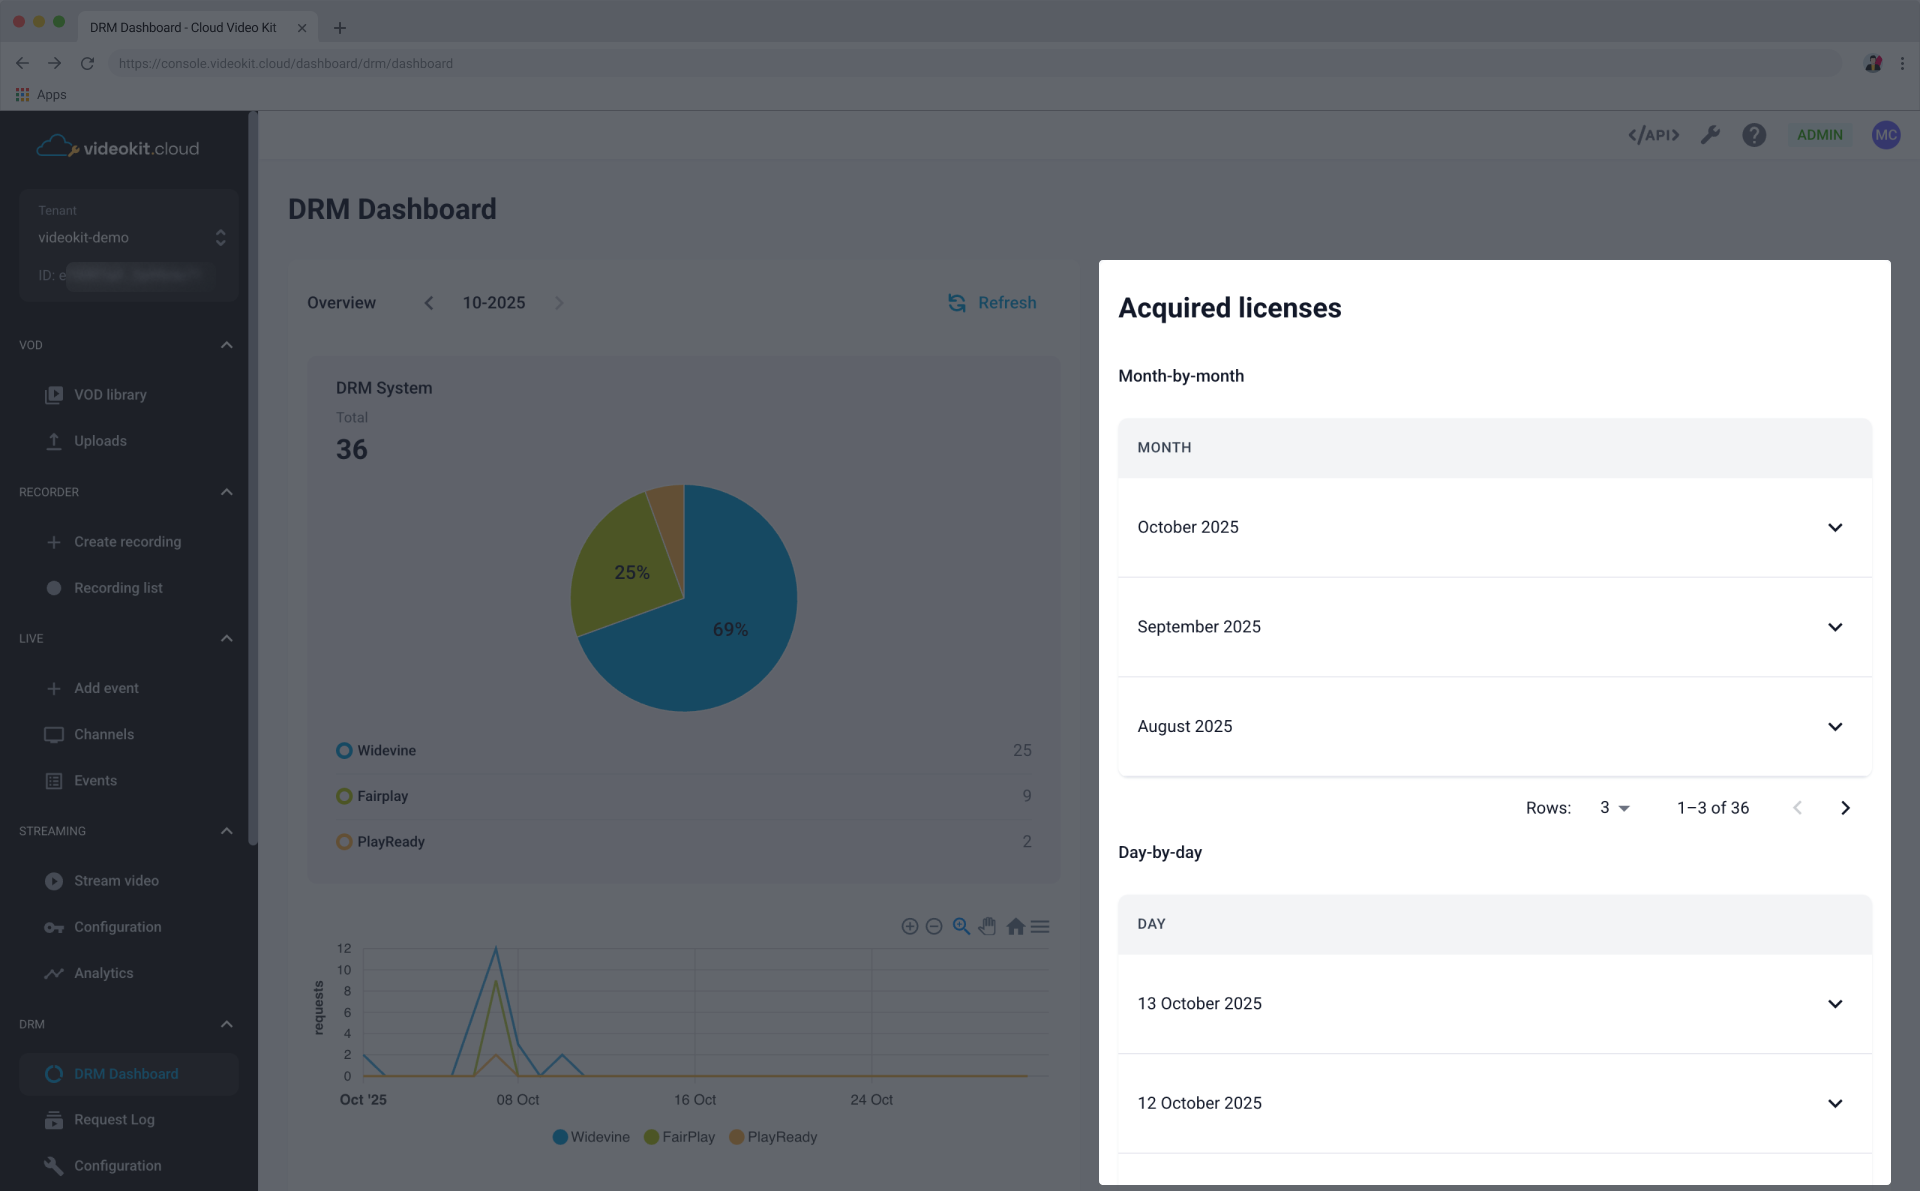The height and width of the screenshot is (1191, 1920).
Task: Toggle PlayReady in the chart legend
Action: click(774, 1137)
